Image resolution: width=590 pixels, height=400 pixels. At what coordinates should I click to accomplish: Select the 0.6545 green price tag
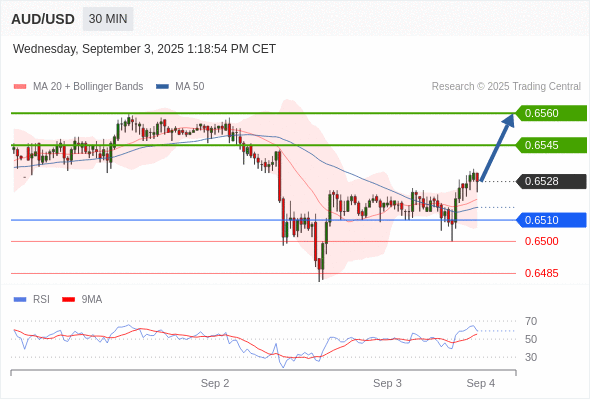point(551,145)
